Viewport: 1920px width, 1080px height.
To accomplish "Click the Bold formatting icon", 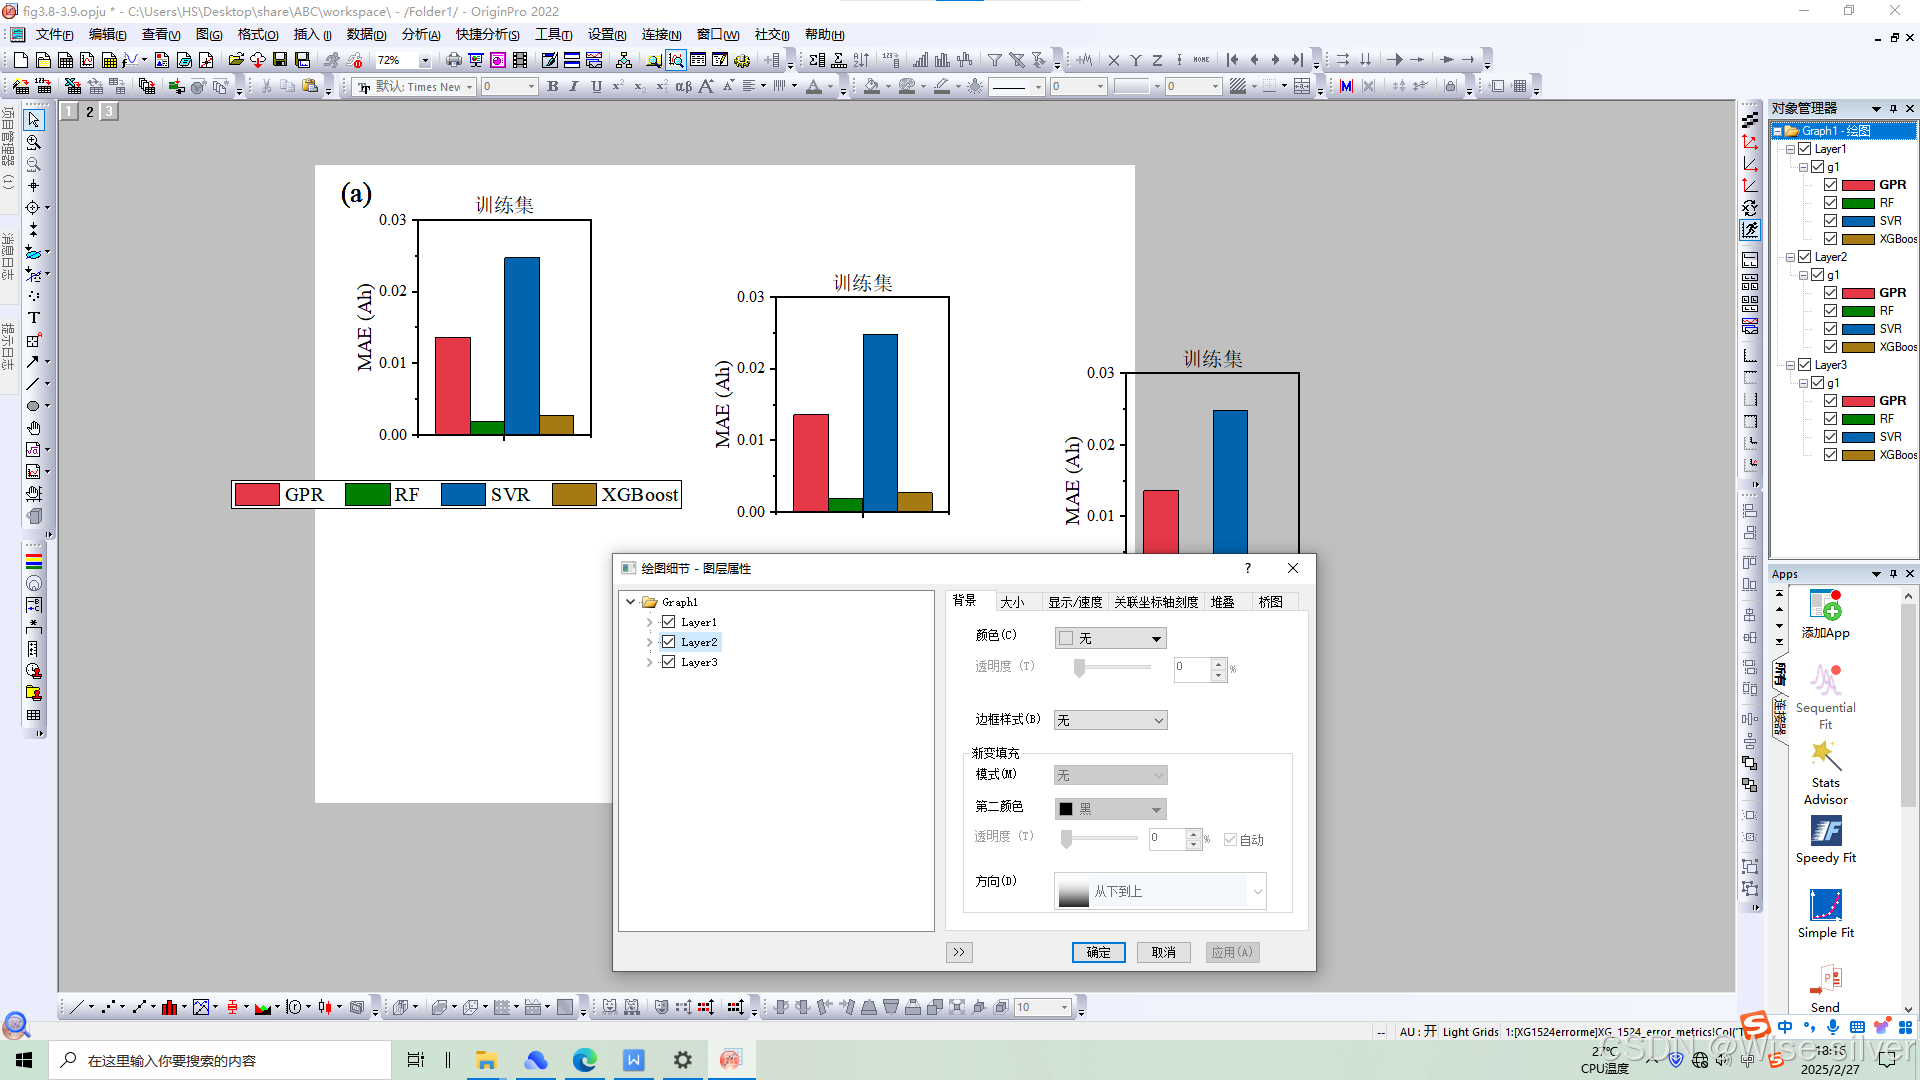I will pos(552,87).
